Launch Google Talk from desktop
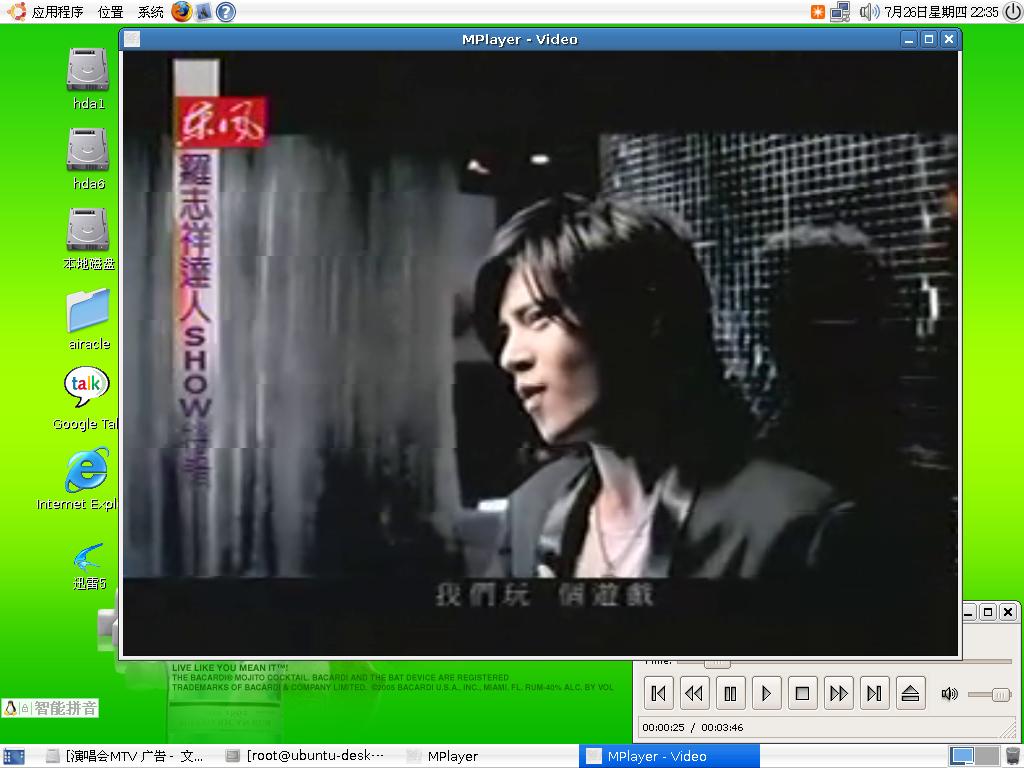 (86, 398)
